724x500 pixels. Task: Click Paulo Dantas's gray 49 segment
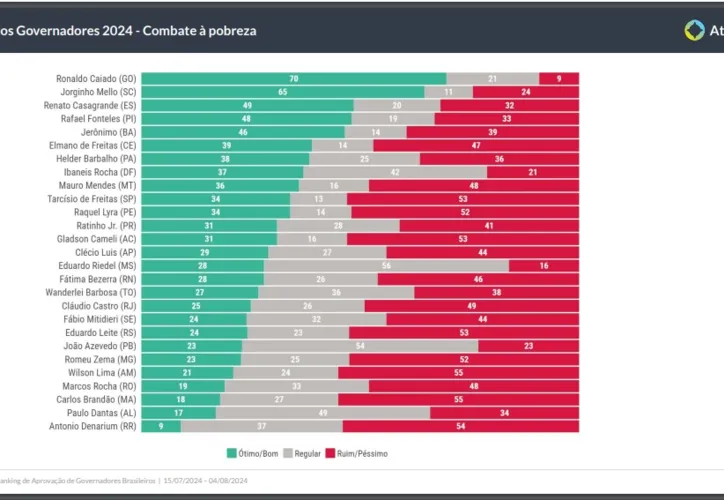(x=322, y=413)
